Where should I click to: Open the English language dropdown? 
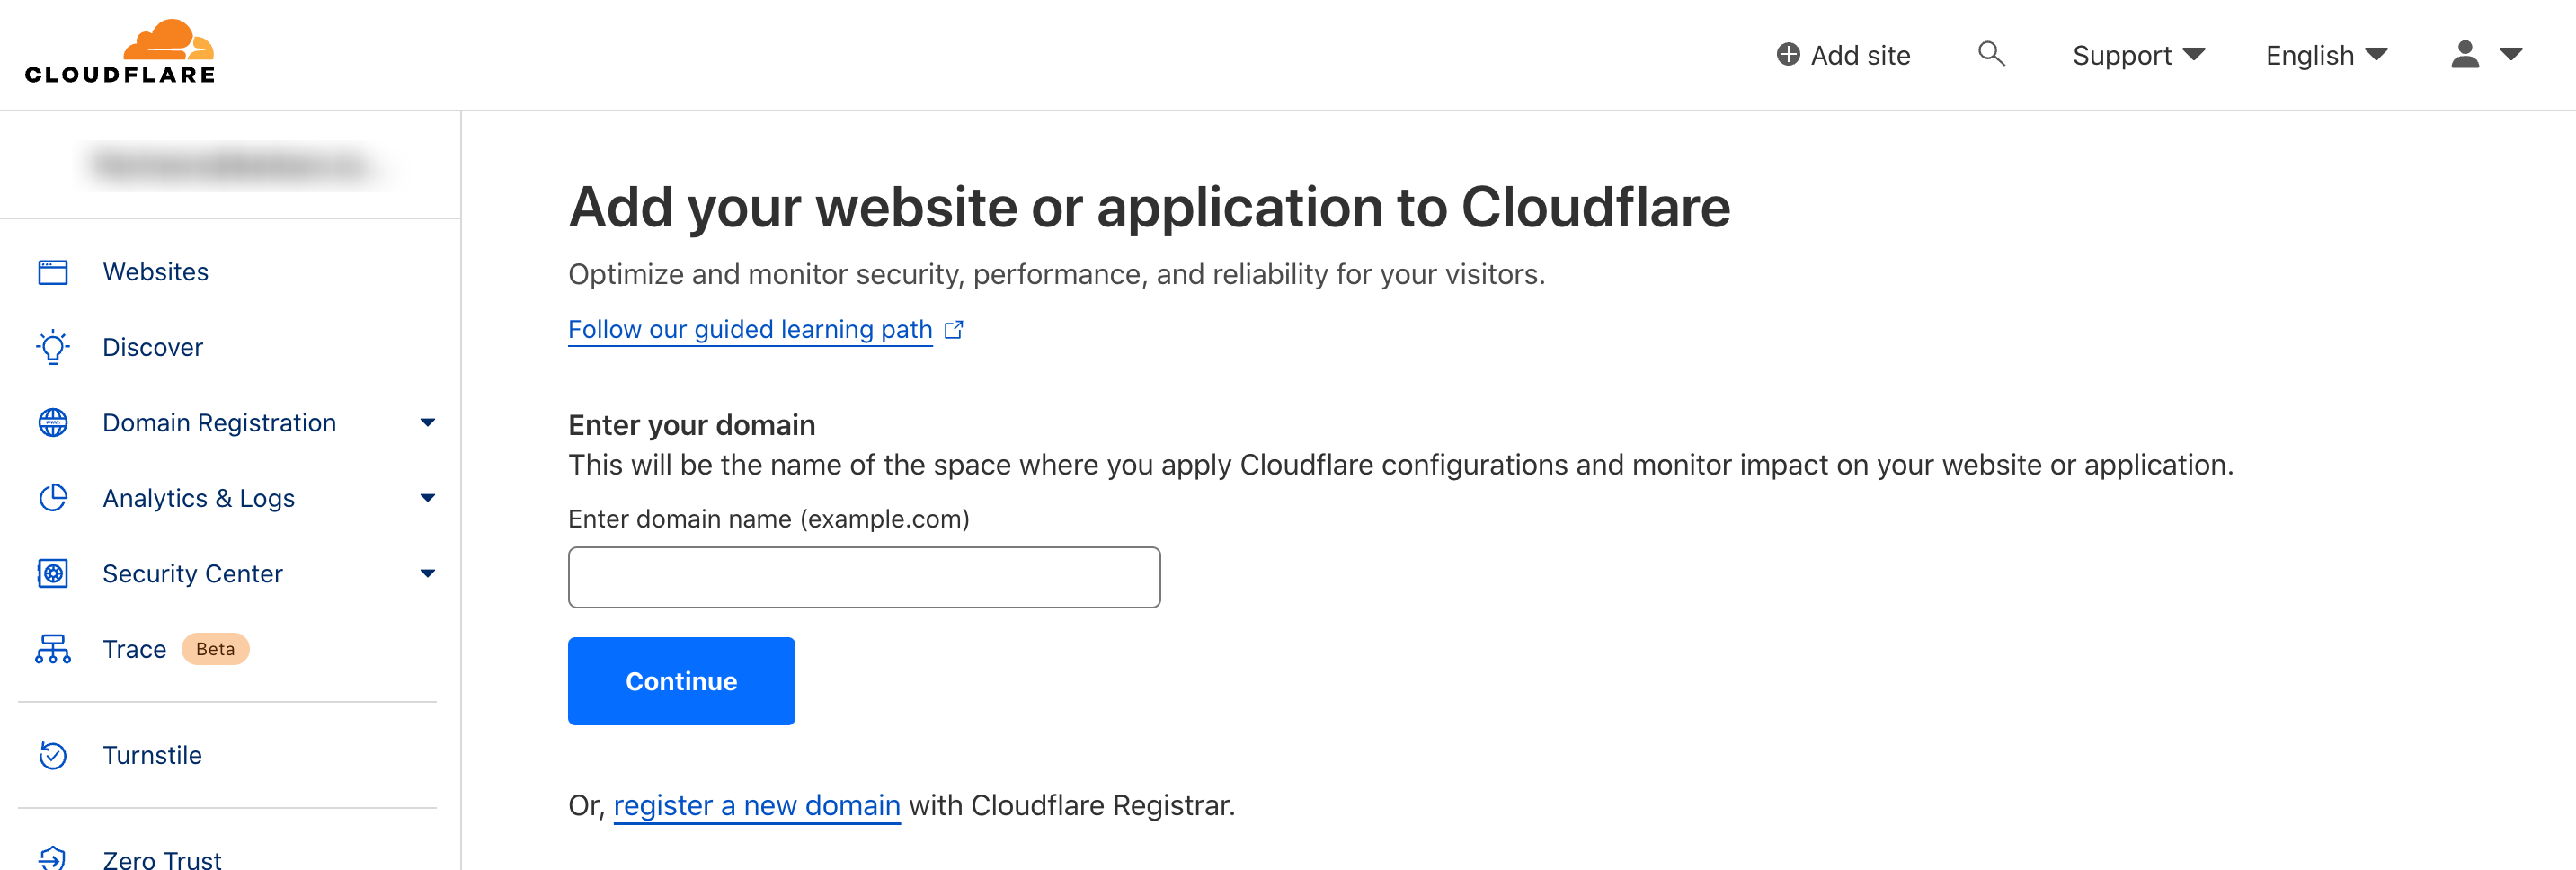(x=2326, y=55)
